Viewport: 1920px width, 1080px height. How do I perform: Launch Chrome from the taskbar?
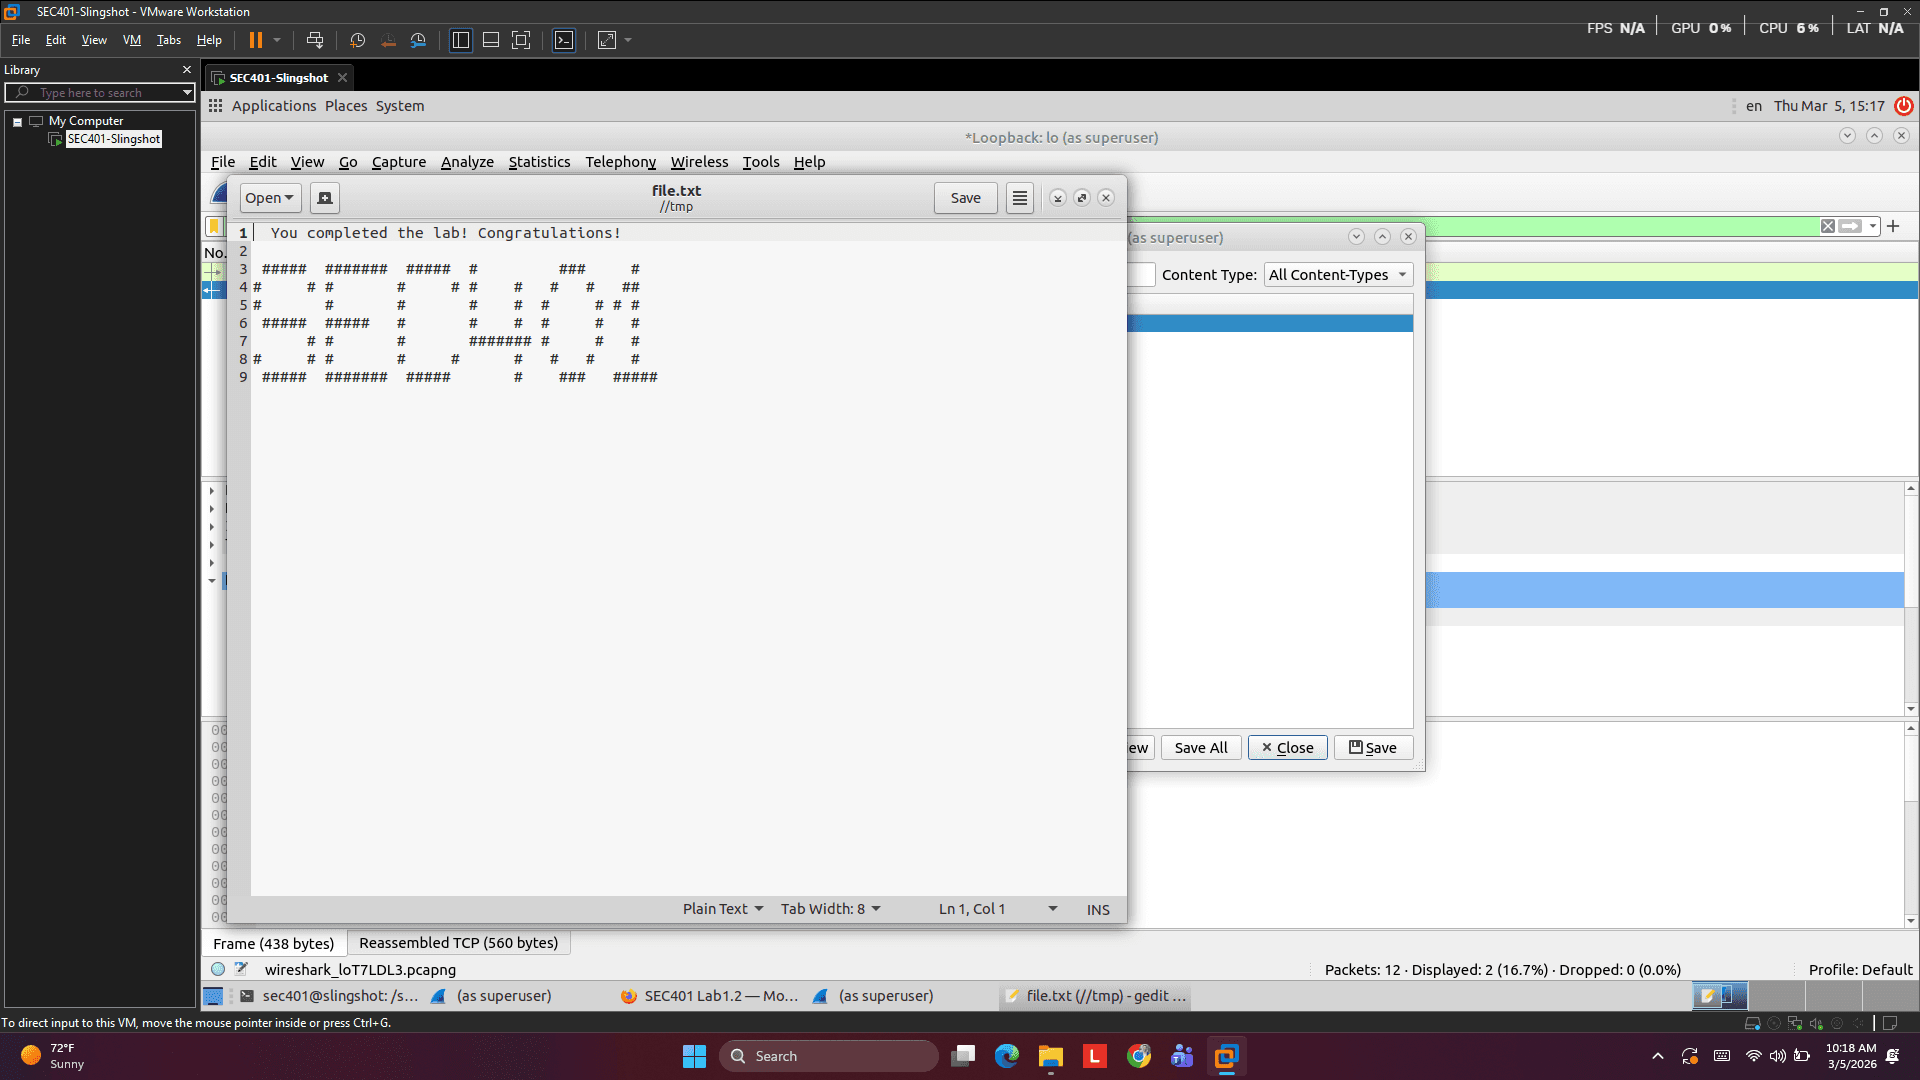click(1139, 1055)
